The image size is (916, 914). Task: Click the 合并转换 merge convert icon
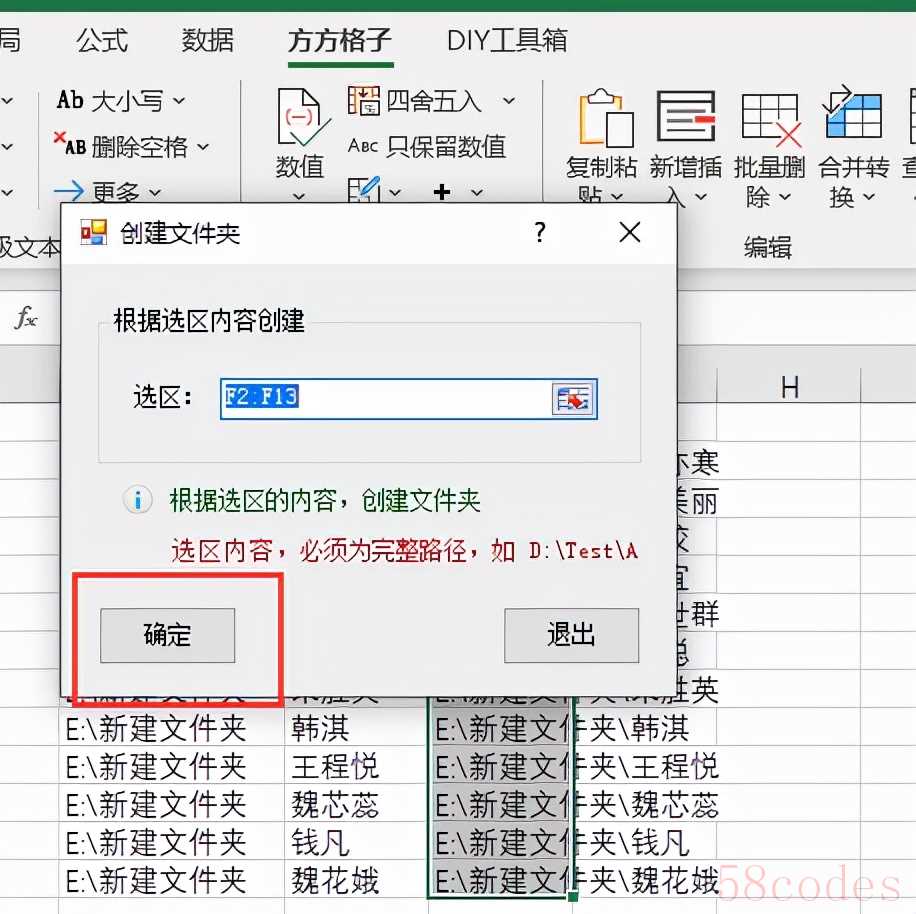pyautogui.click(x=852, y=118)
